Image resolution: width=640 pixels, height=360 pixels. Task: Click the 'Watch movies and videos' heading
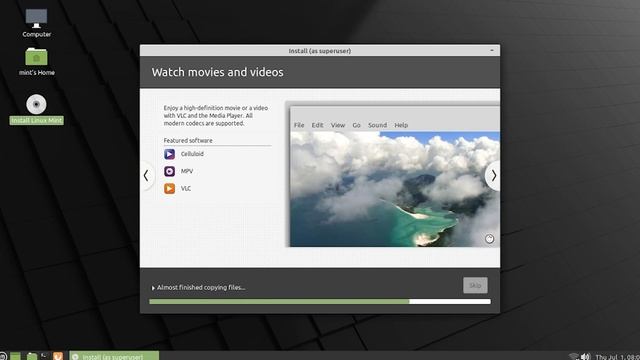pyautogui.click(x=218, y=72)
